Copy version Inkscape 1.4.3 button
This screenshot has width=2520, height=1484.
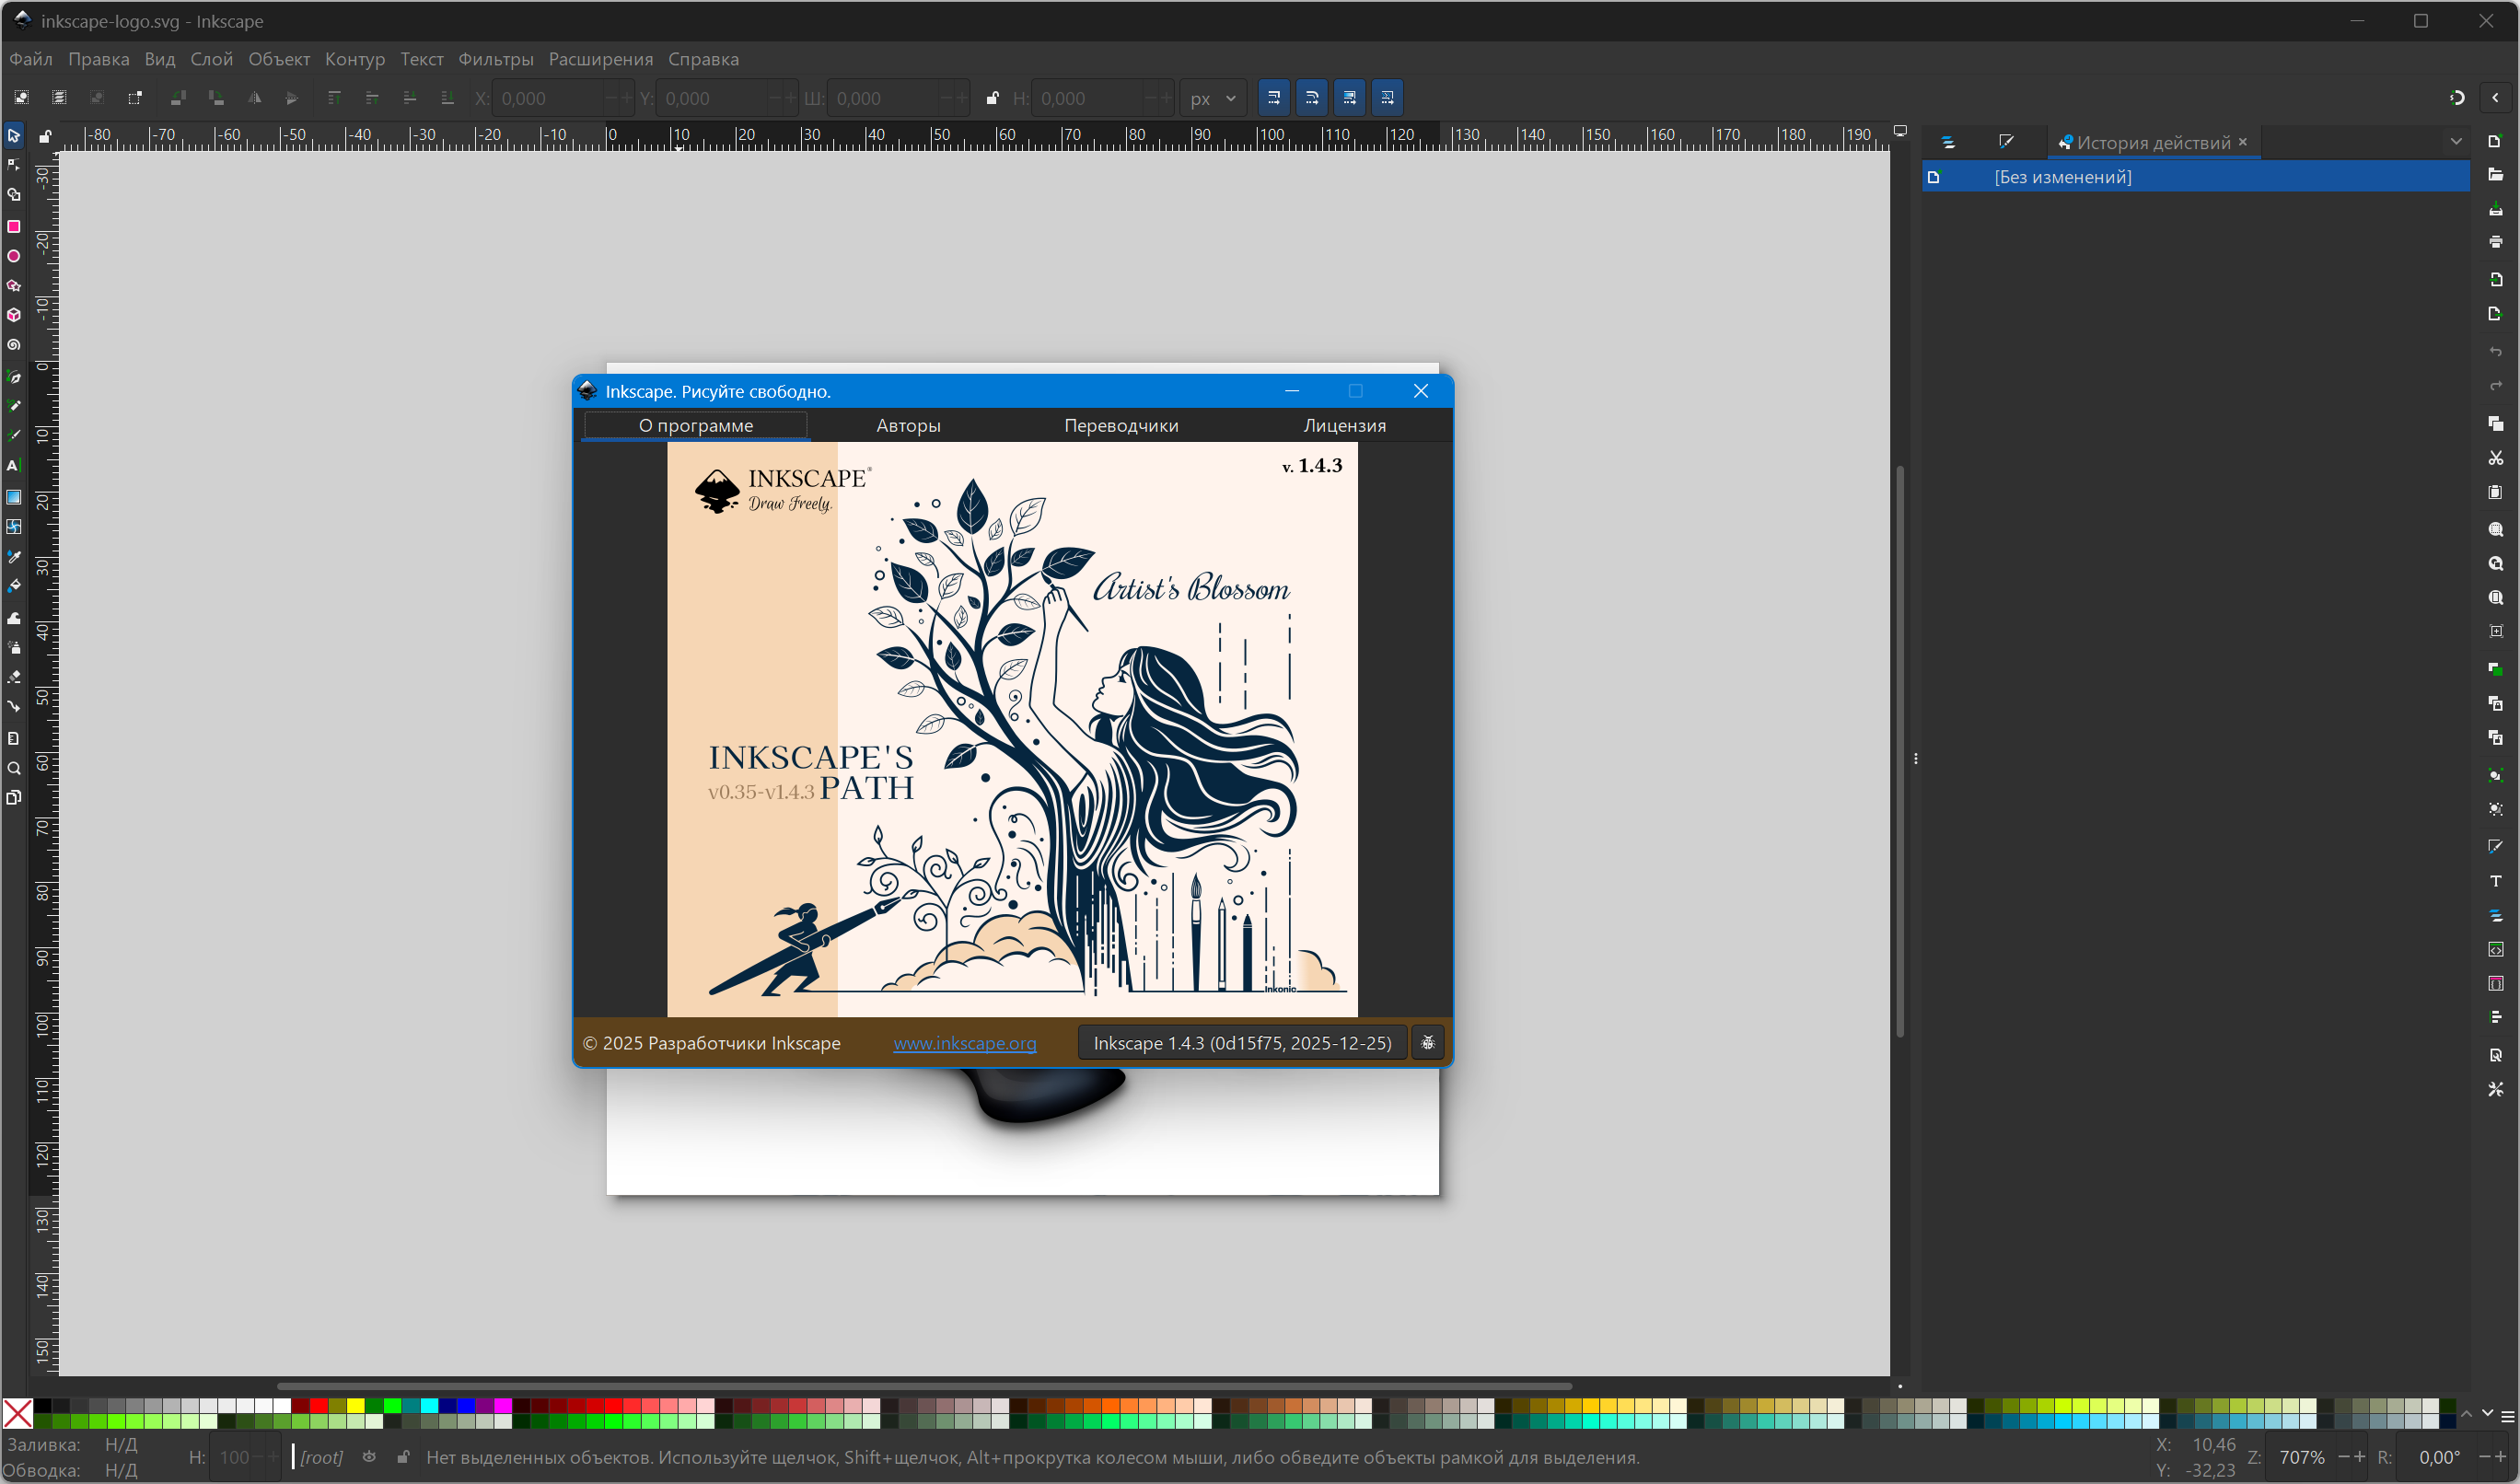(1242, 1043)
